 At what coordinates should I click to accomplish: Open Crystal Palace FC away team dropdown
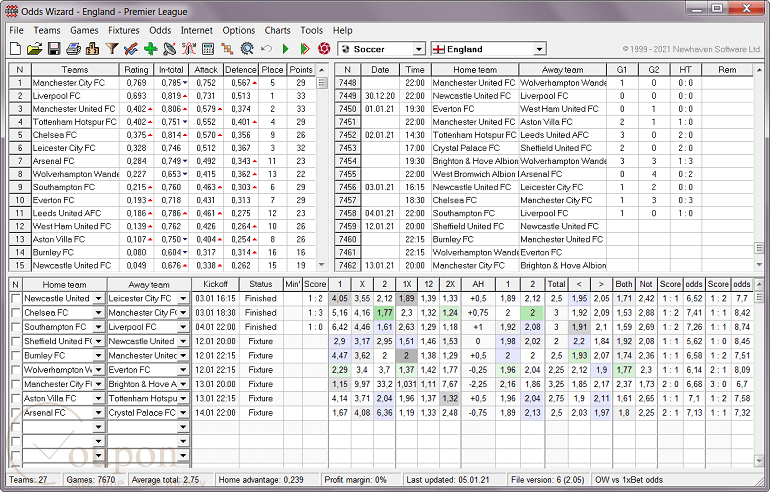pyautogui.click(x=183, y=413)
